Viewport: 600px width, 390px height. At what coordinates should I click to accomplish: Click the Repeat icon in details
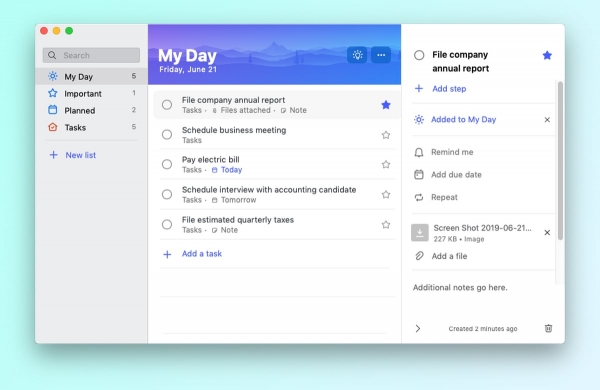(x=419, y=197)
